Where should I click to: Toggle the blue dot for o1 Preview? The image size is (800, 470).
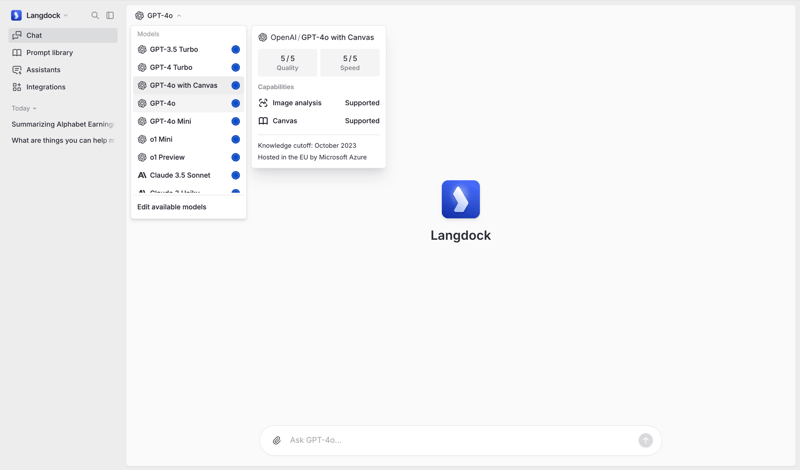click(x=235, y=157)
